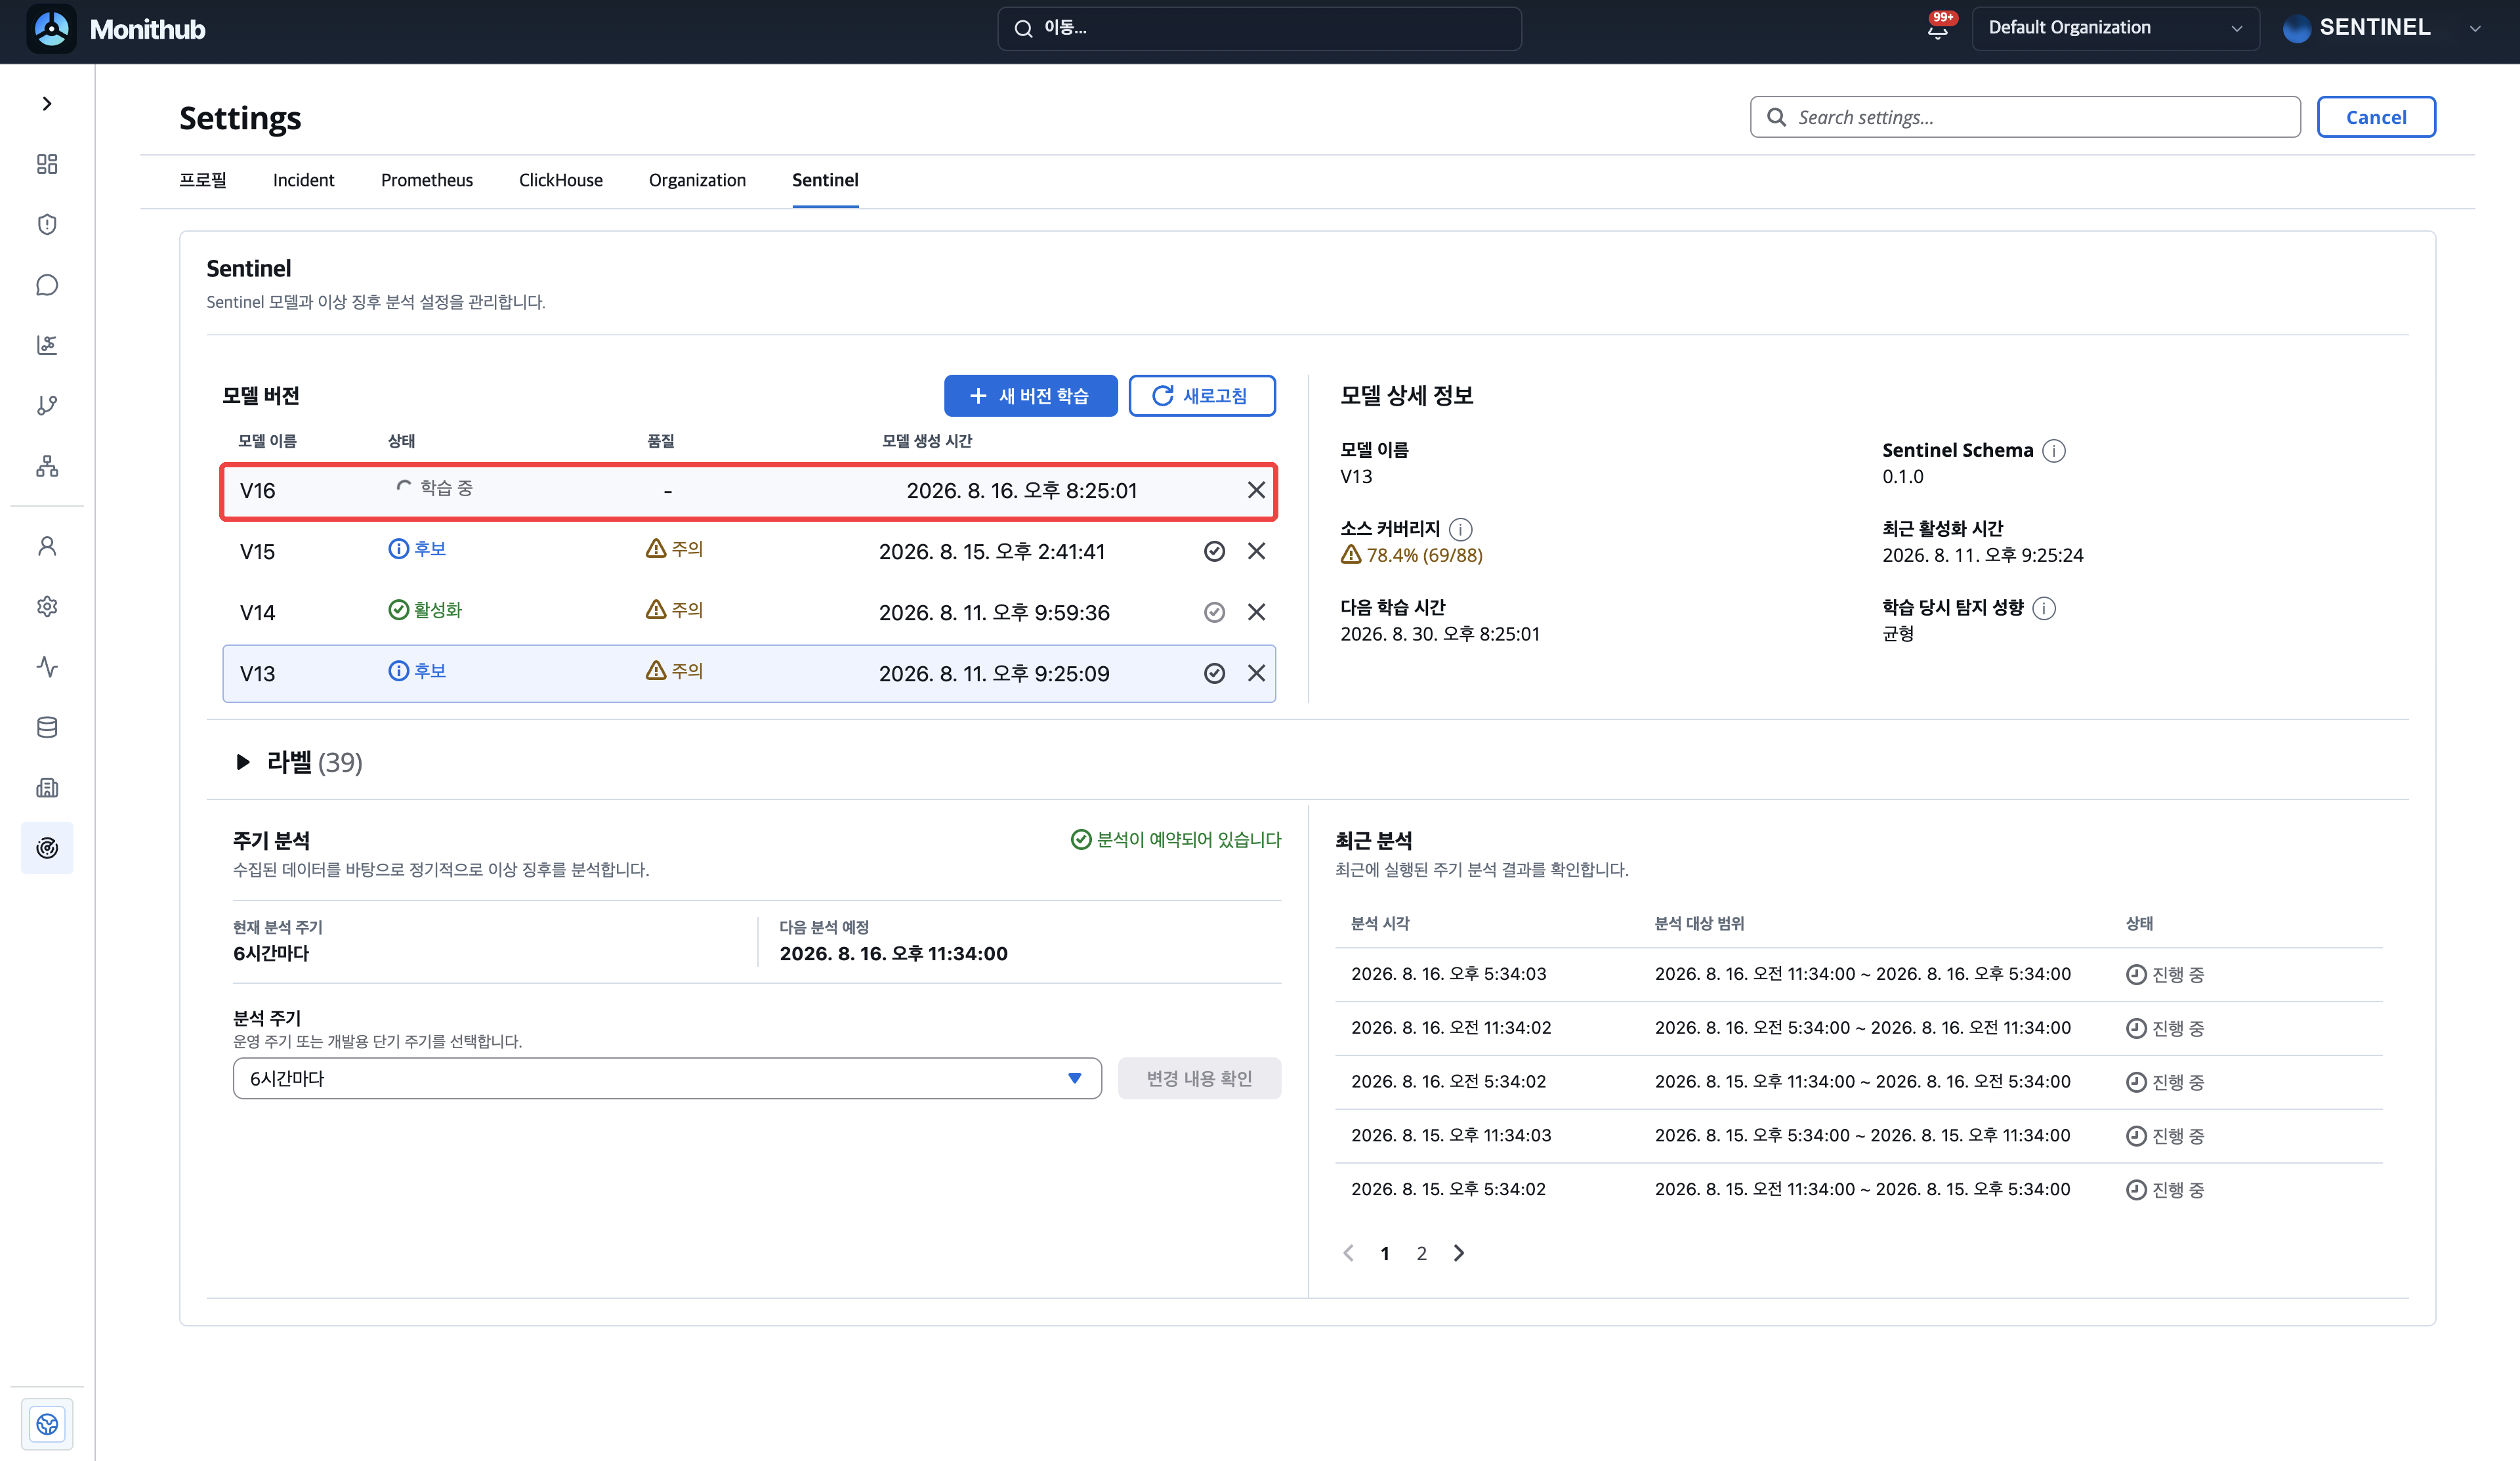Click the 78.4% (69/88) coverage warning
This screenshot has width=2520, height=1461.
click(x=1411, y=555)
